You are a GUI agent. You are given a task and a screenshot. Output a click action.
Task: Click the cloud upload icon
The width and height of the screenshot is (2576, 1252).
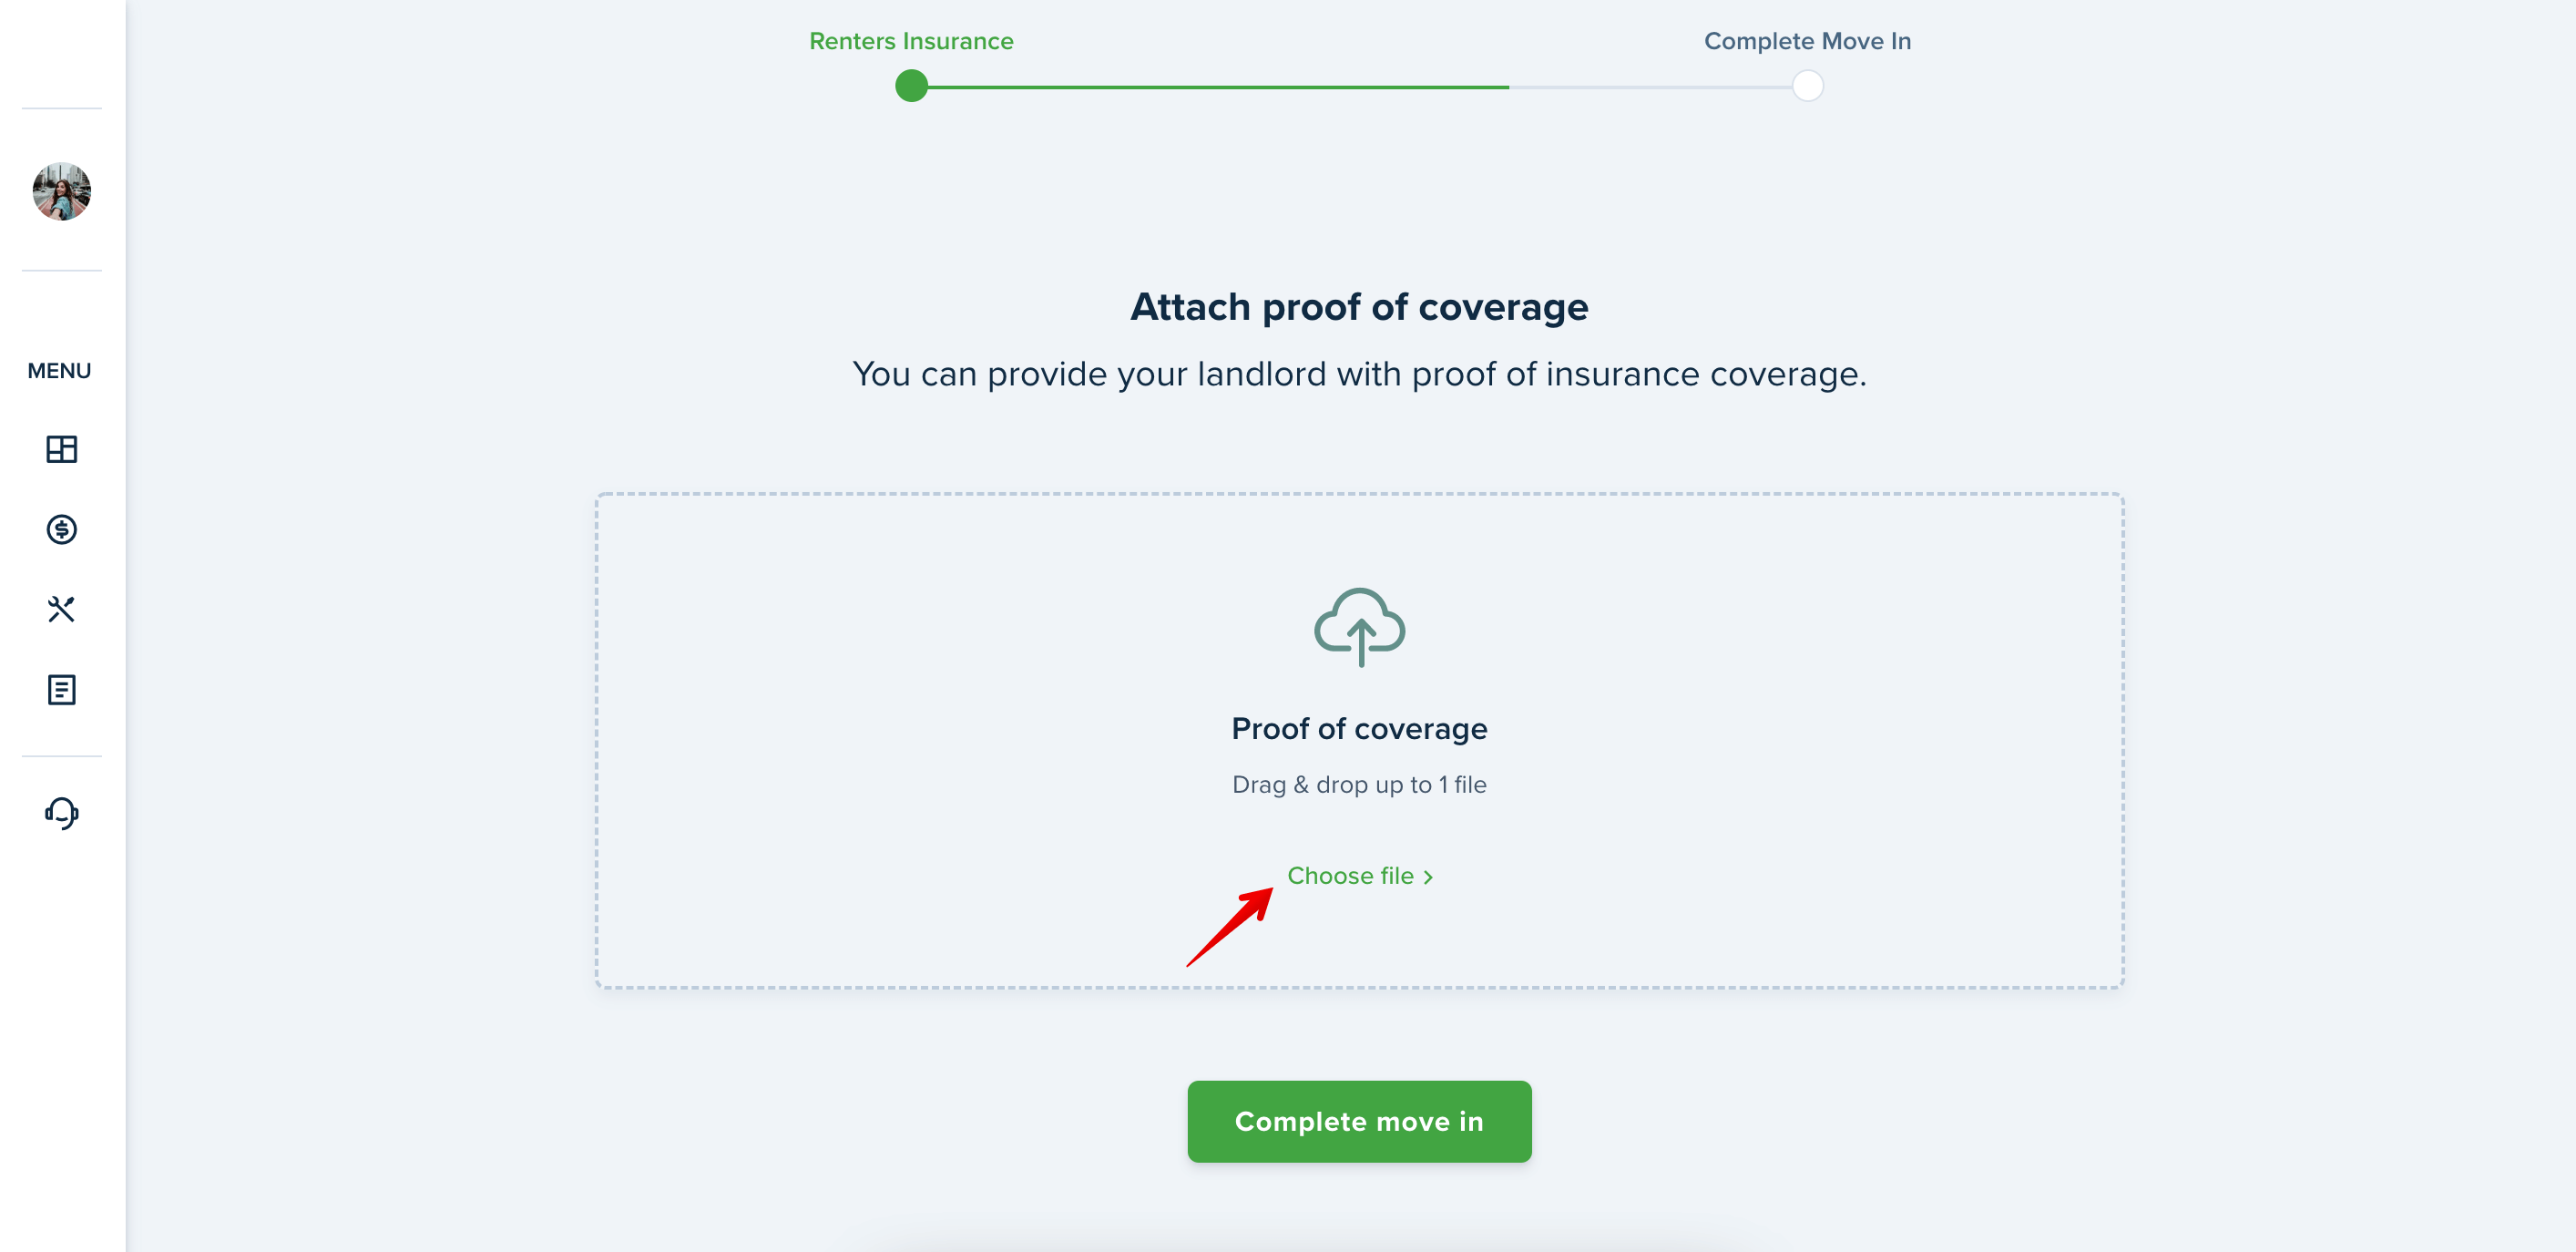[1359, 627]
